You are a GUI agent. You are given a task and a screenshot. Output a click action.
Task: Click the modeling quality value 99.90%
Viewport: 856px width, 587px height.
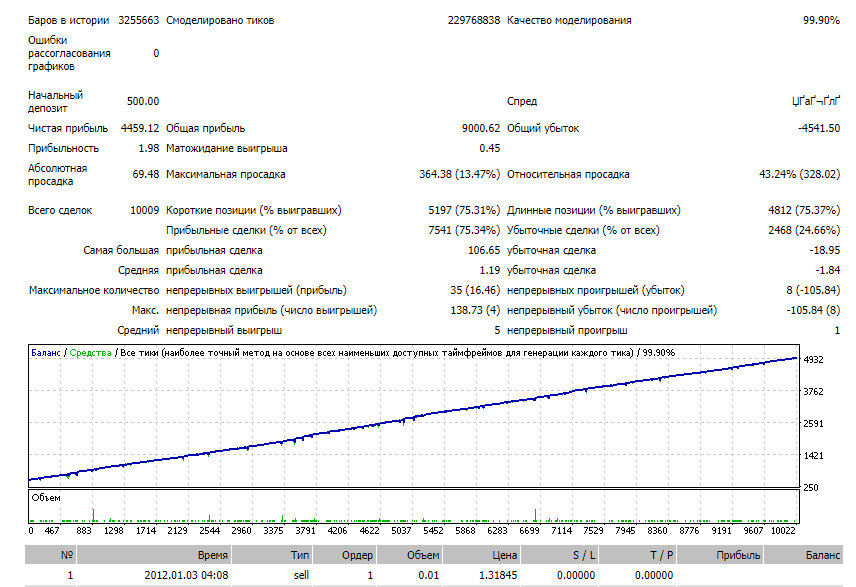tap(821, 20)
